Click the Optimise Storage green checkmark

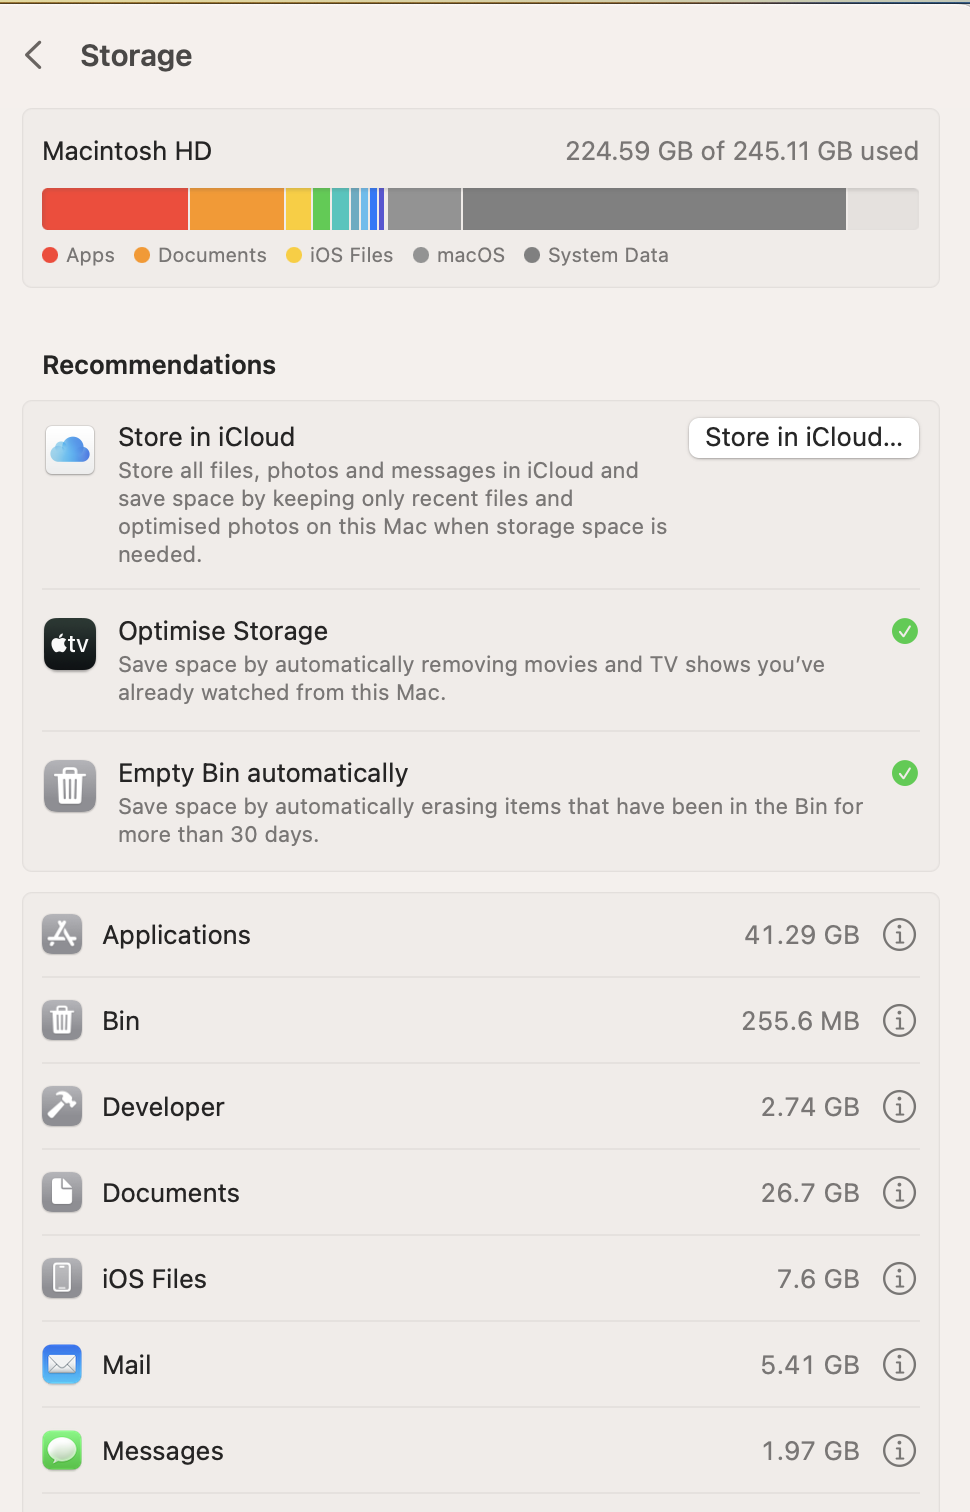click(x=905, y=631)
